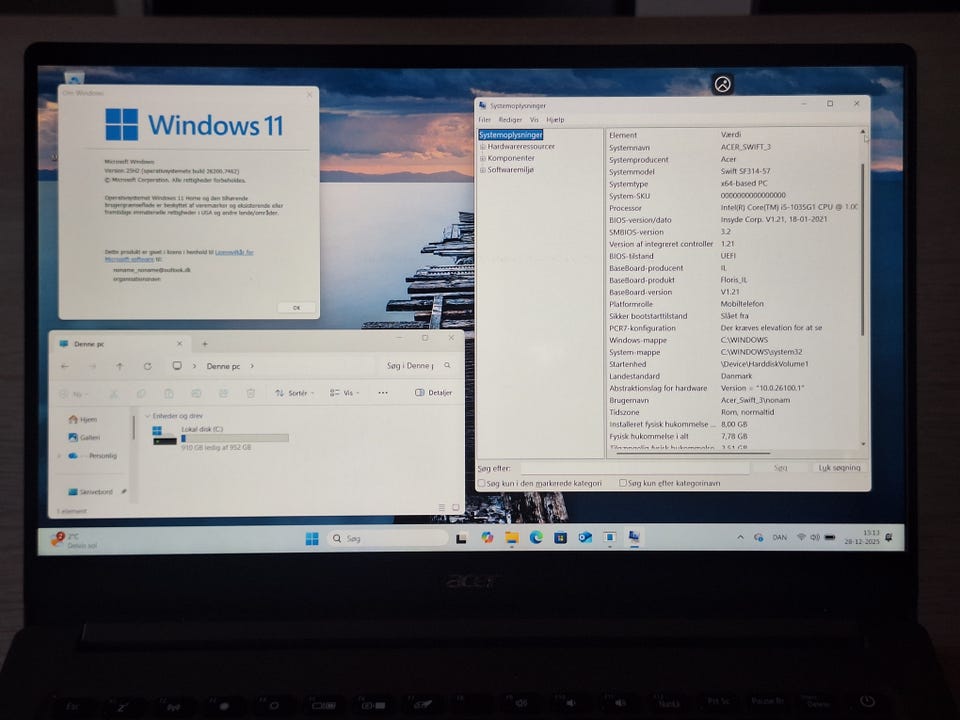Open Lokal disk (C:) drive icon
Image resolution: width=960 pixels, height=720 pixels.
(164, 435)
